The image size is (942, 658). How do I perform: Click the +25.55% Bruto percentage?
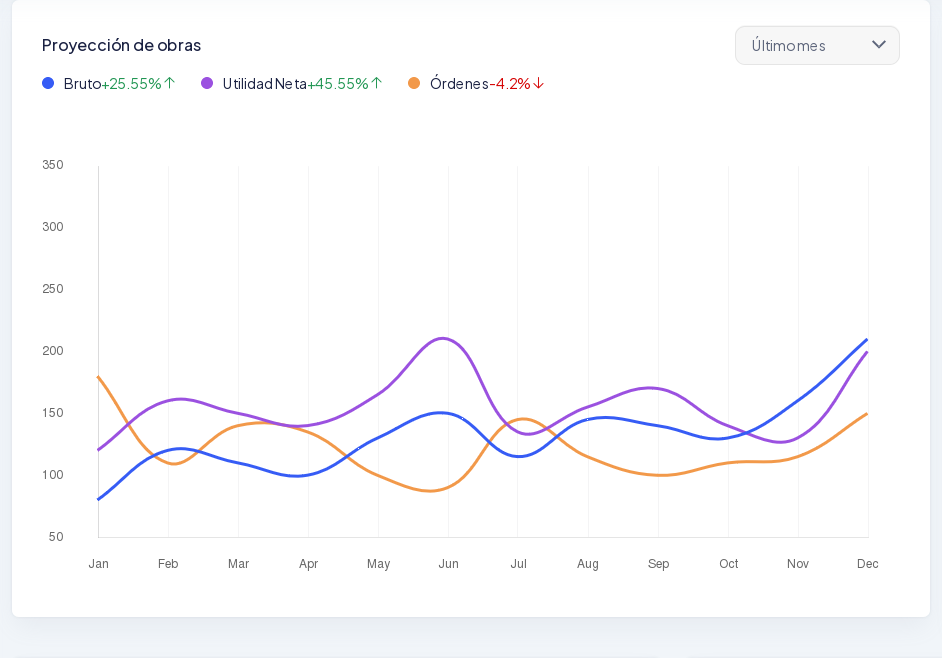coord(132,83)
